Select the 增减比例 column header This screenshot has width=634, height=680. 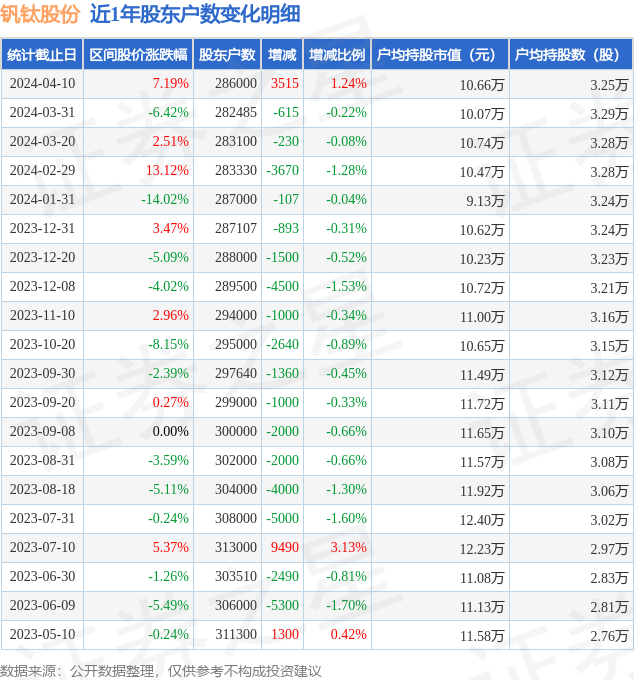[337, 55]
